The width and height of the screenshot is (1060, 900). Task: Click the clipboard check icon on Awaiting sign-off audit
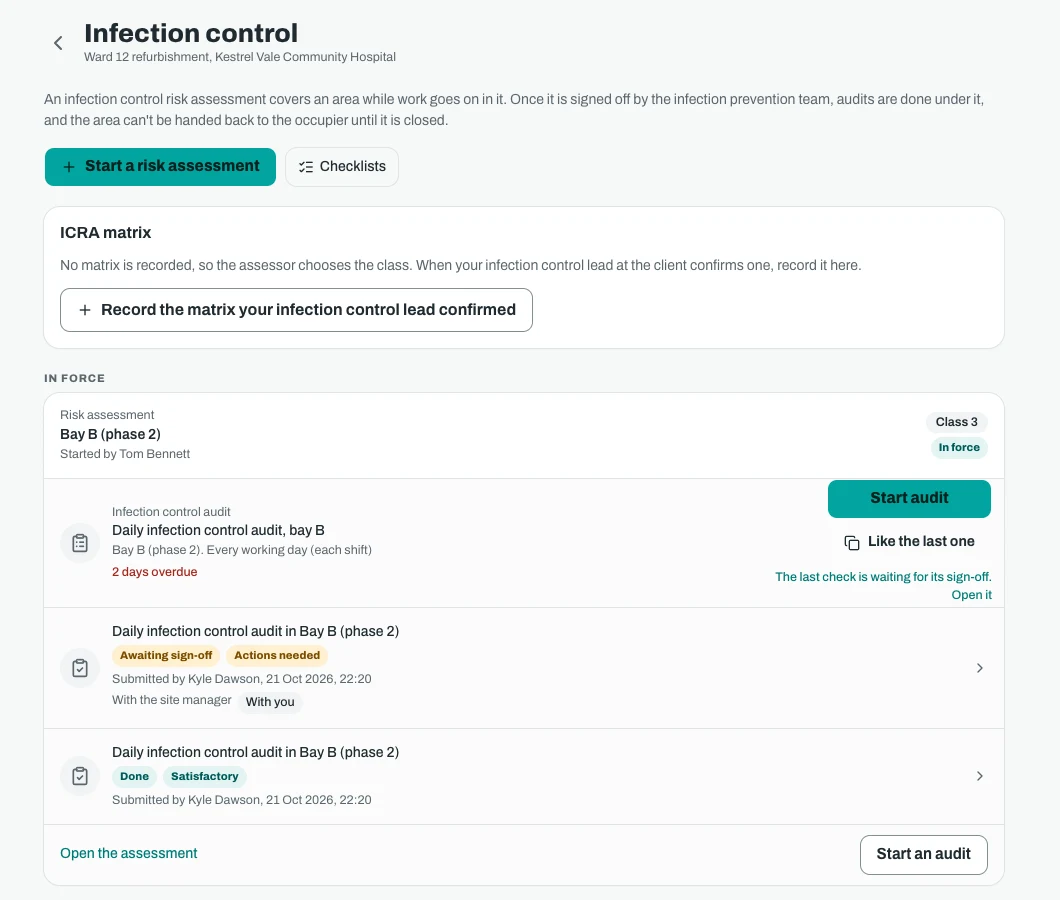[80, 668]
